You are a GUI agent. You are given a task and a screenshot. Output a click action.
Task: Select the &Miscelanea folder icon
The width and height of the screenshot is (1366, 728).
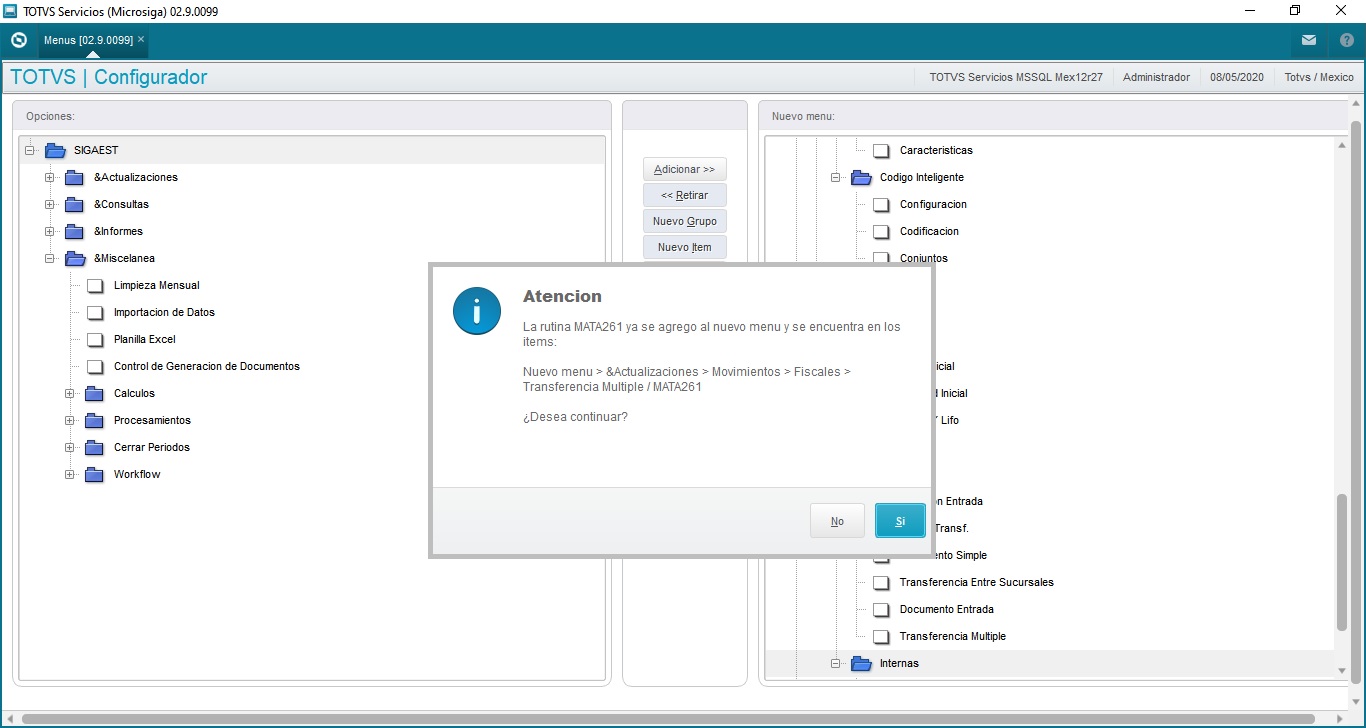pos(75,258)
